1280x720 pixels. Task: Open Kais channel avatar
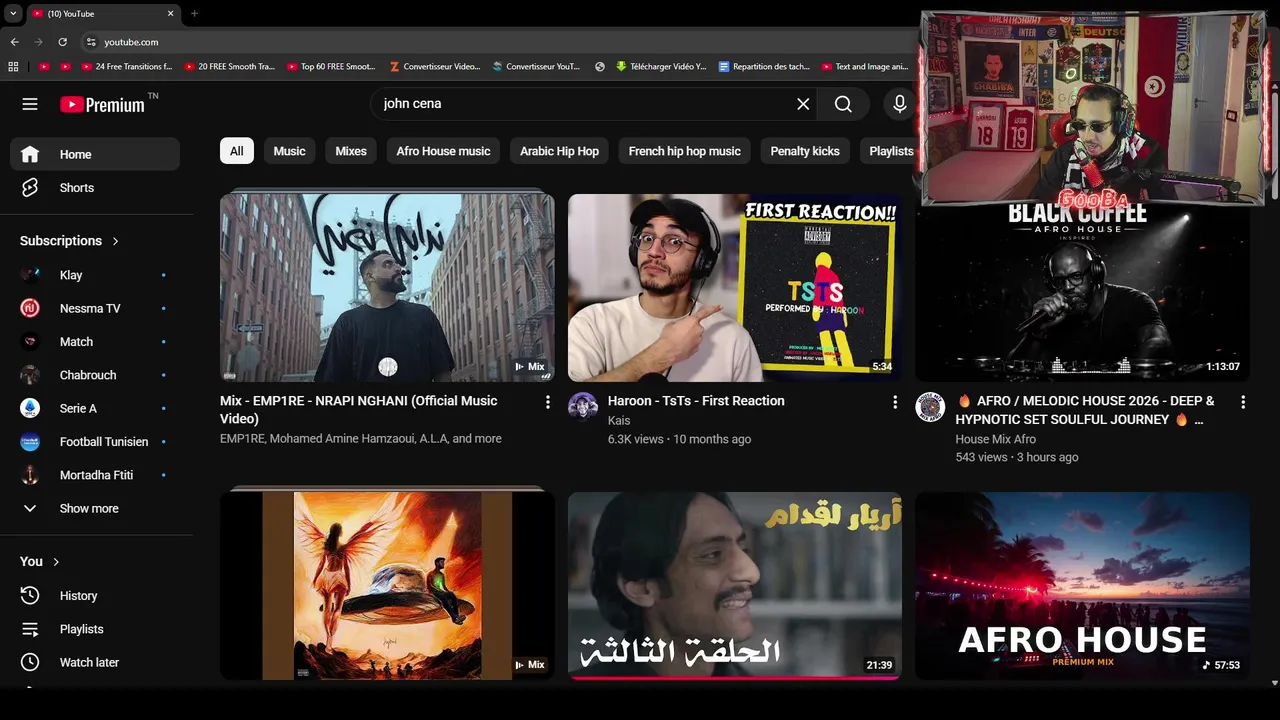583,407
